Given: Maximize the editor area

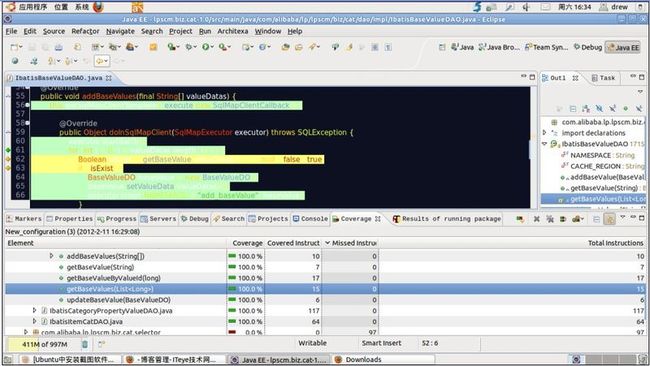Looking at the screenshot, I should pyautogui.click(x=532, y=77).
